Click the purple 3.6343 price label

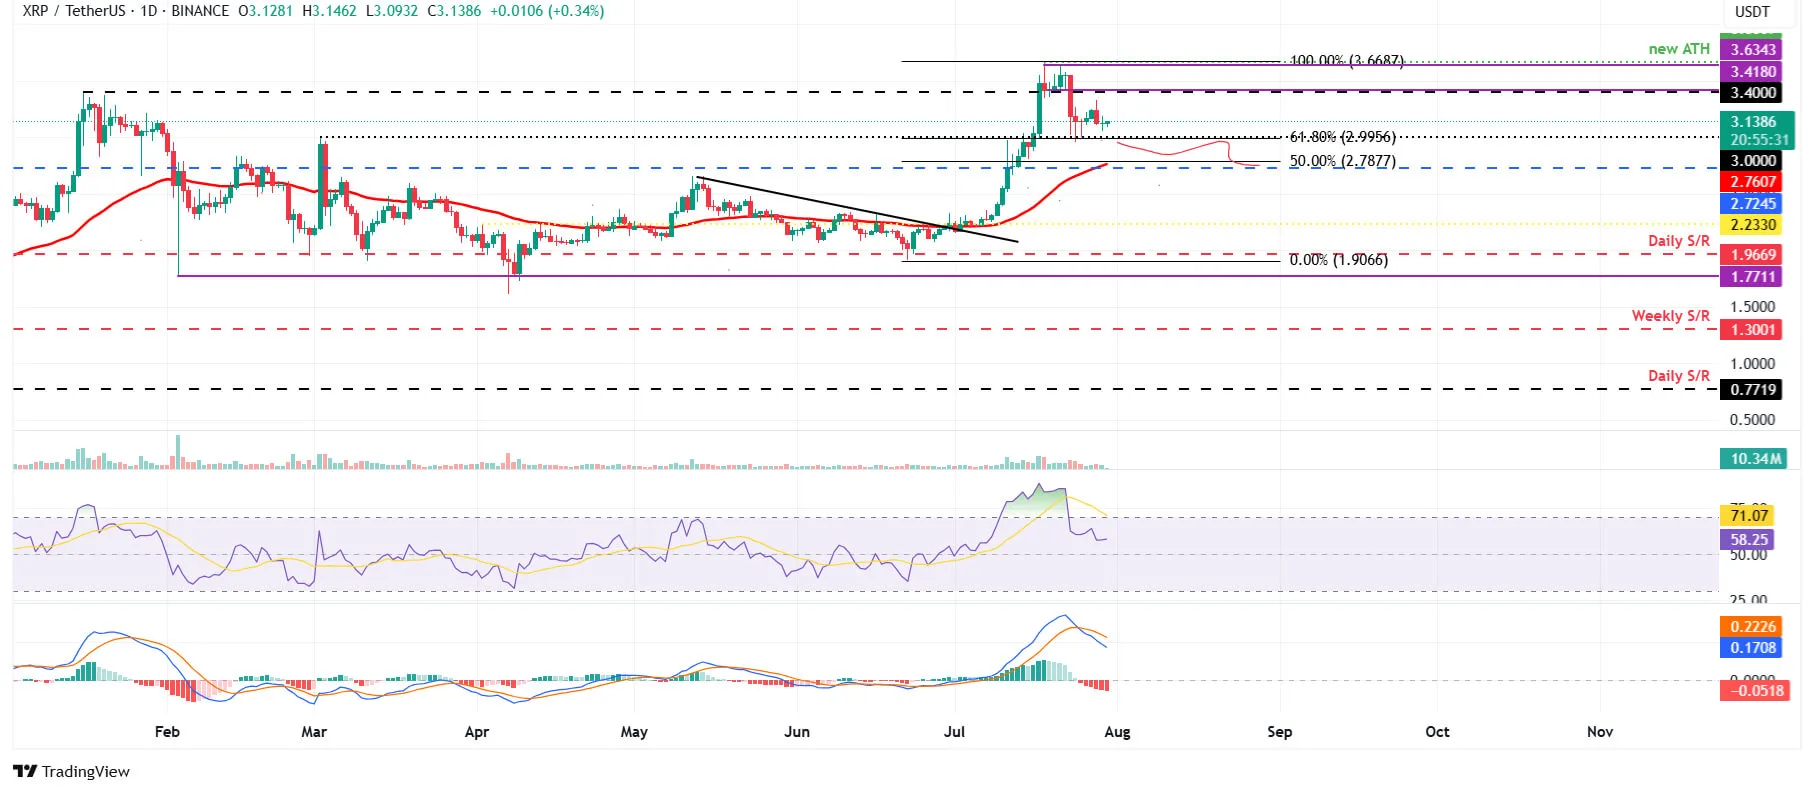[1753, 50]
